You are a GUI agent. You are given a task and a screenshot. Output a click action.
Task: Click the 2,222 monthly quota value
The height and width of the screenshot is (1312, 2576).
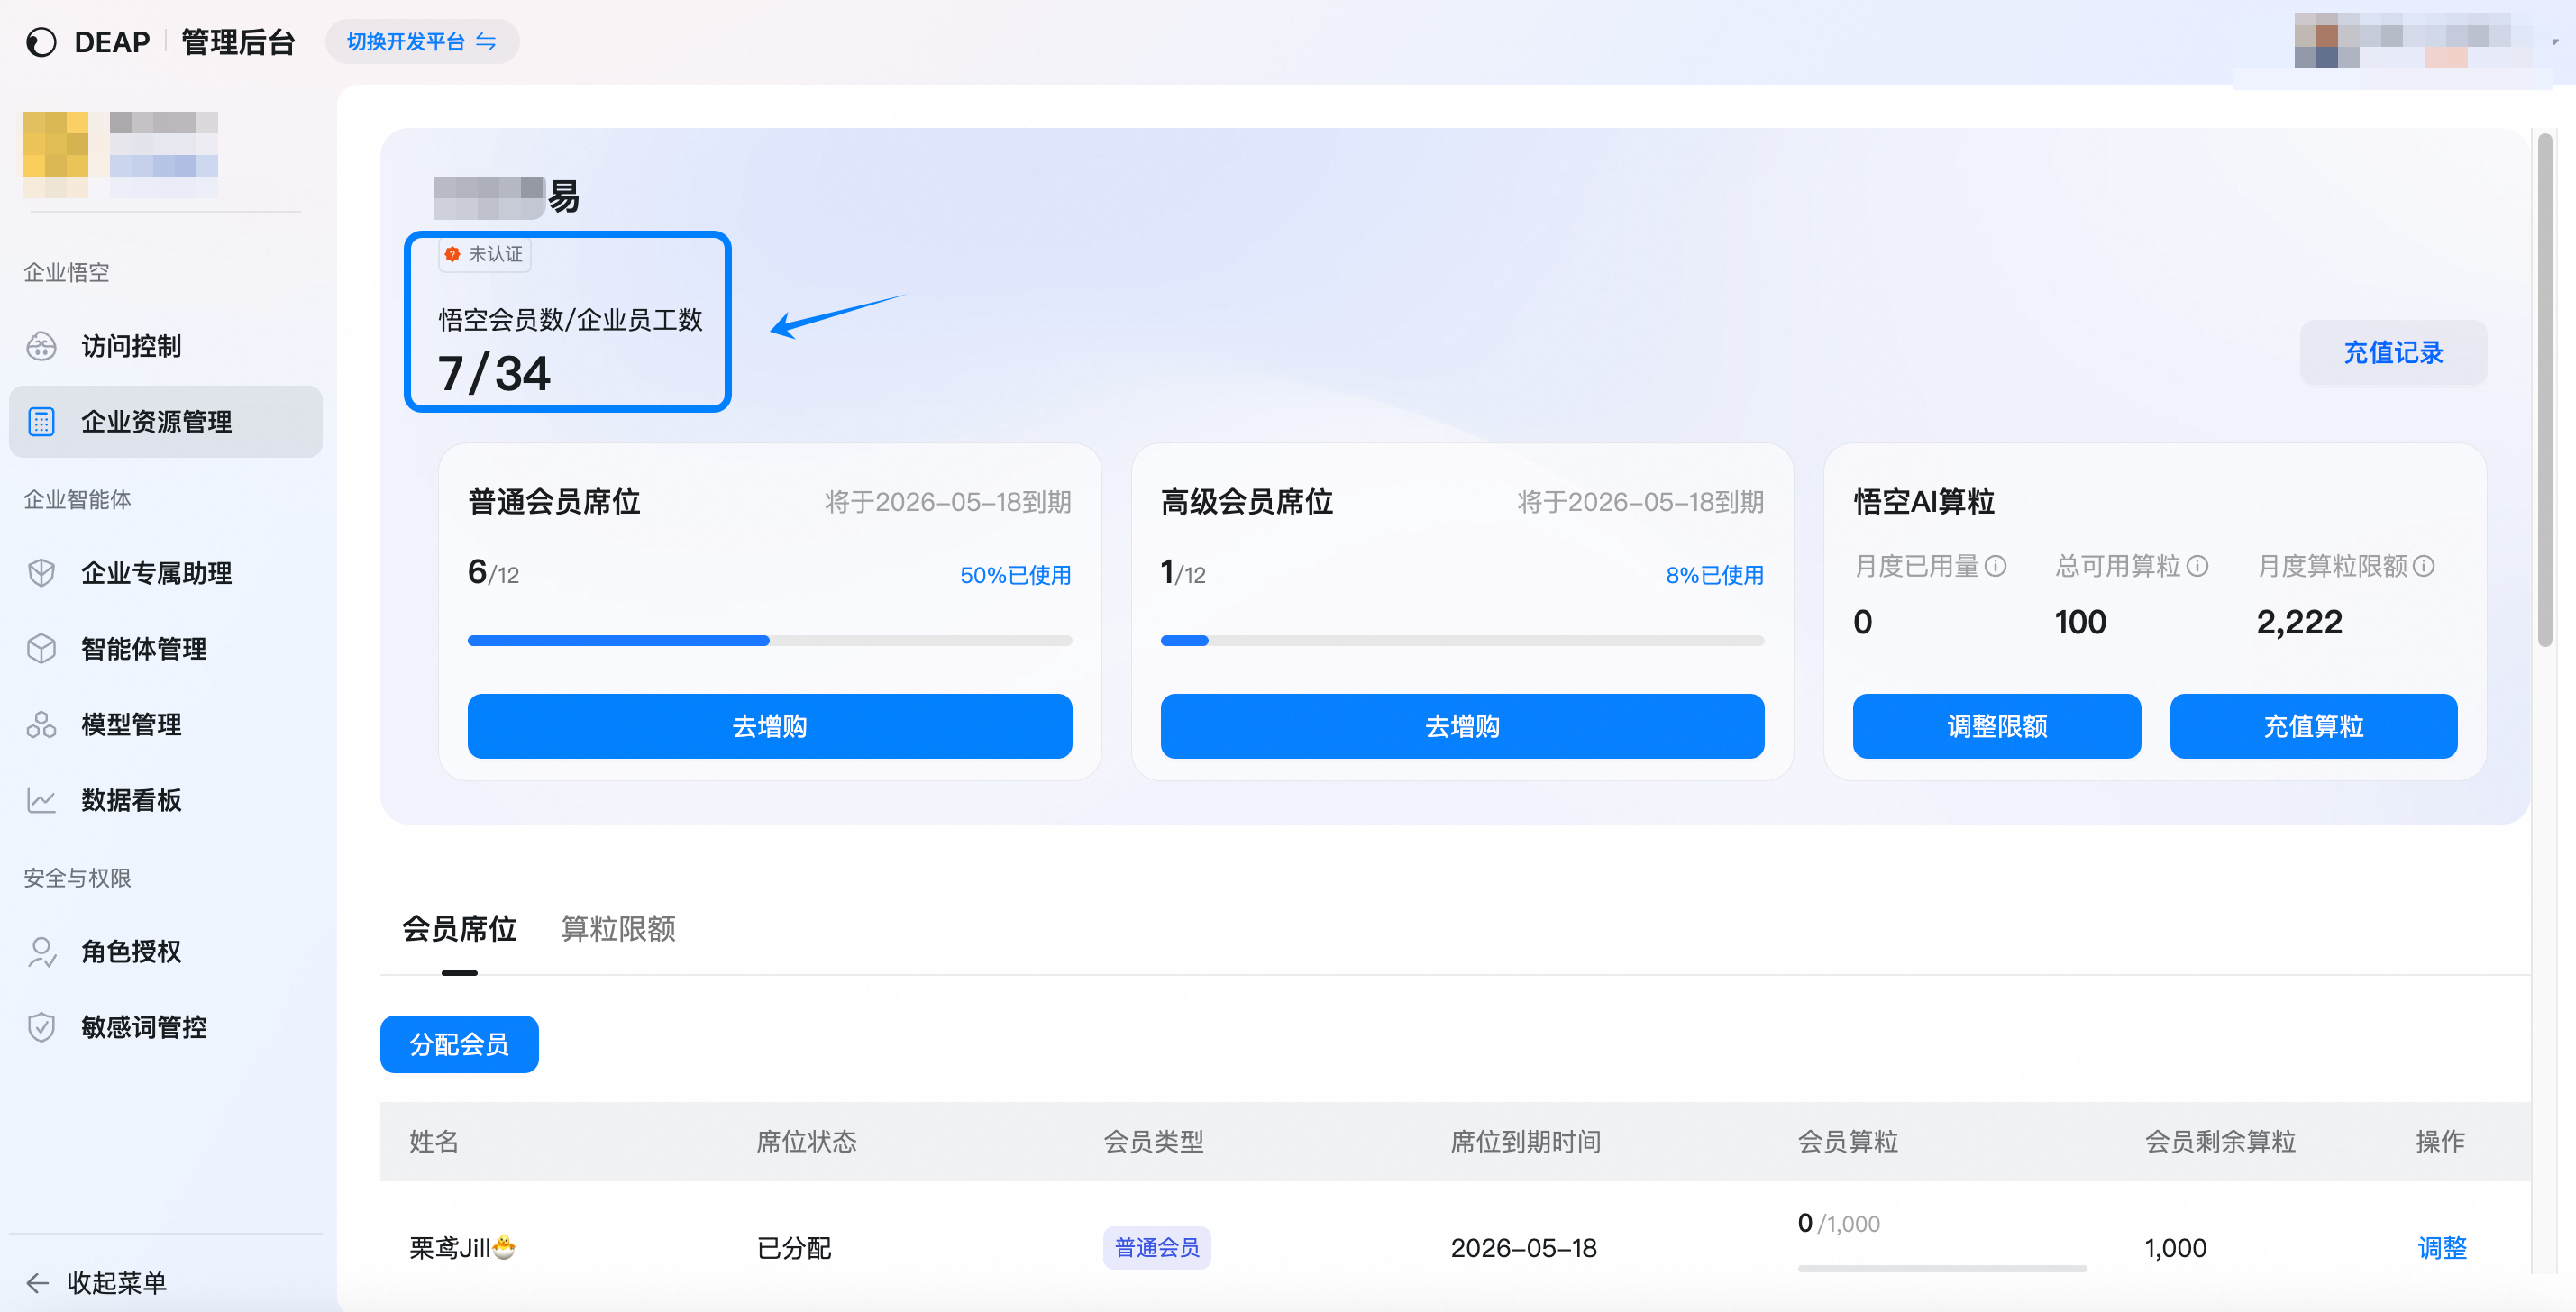pos(2299,623)
